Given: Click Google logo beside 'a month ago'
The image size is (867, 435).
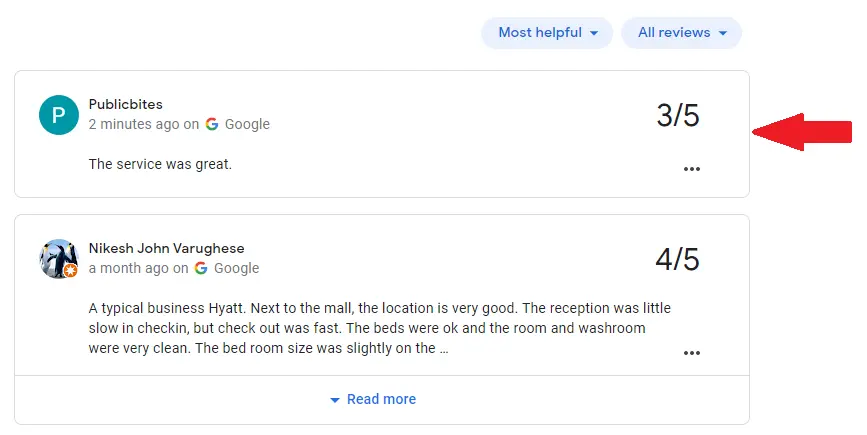Looking at the screenshot, I should click(x=201, y=269).
